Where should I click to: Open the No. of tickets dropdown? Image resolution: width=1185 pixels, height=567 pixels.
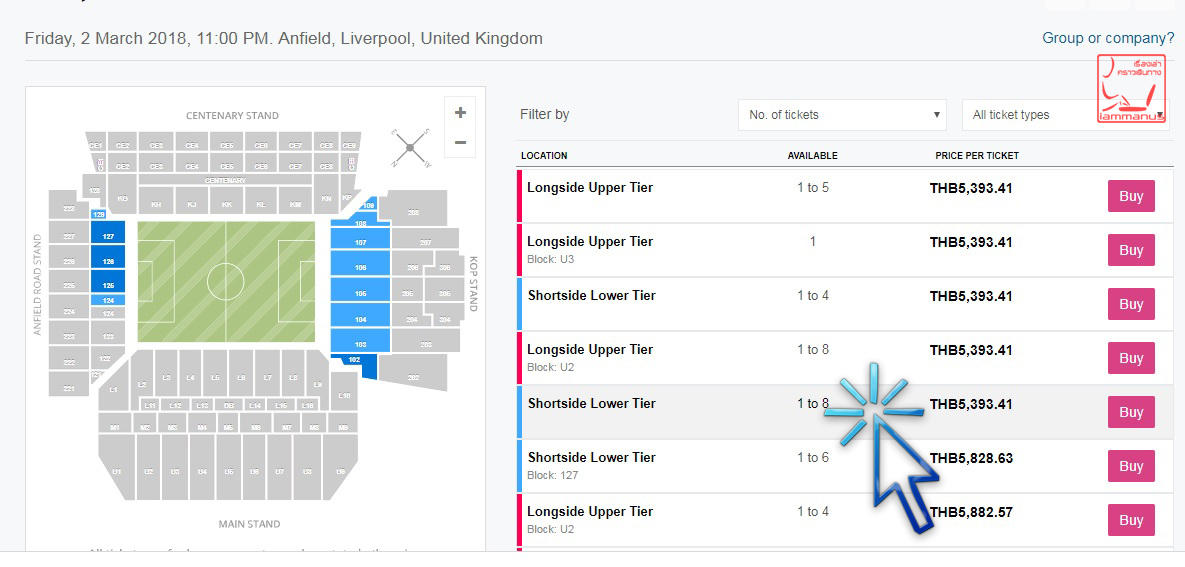(x=842, y=115)
